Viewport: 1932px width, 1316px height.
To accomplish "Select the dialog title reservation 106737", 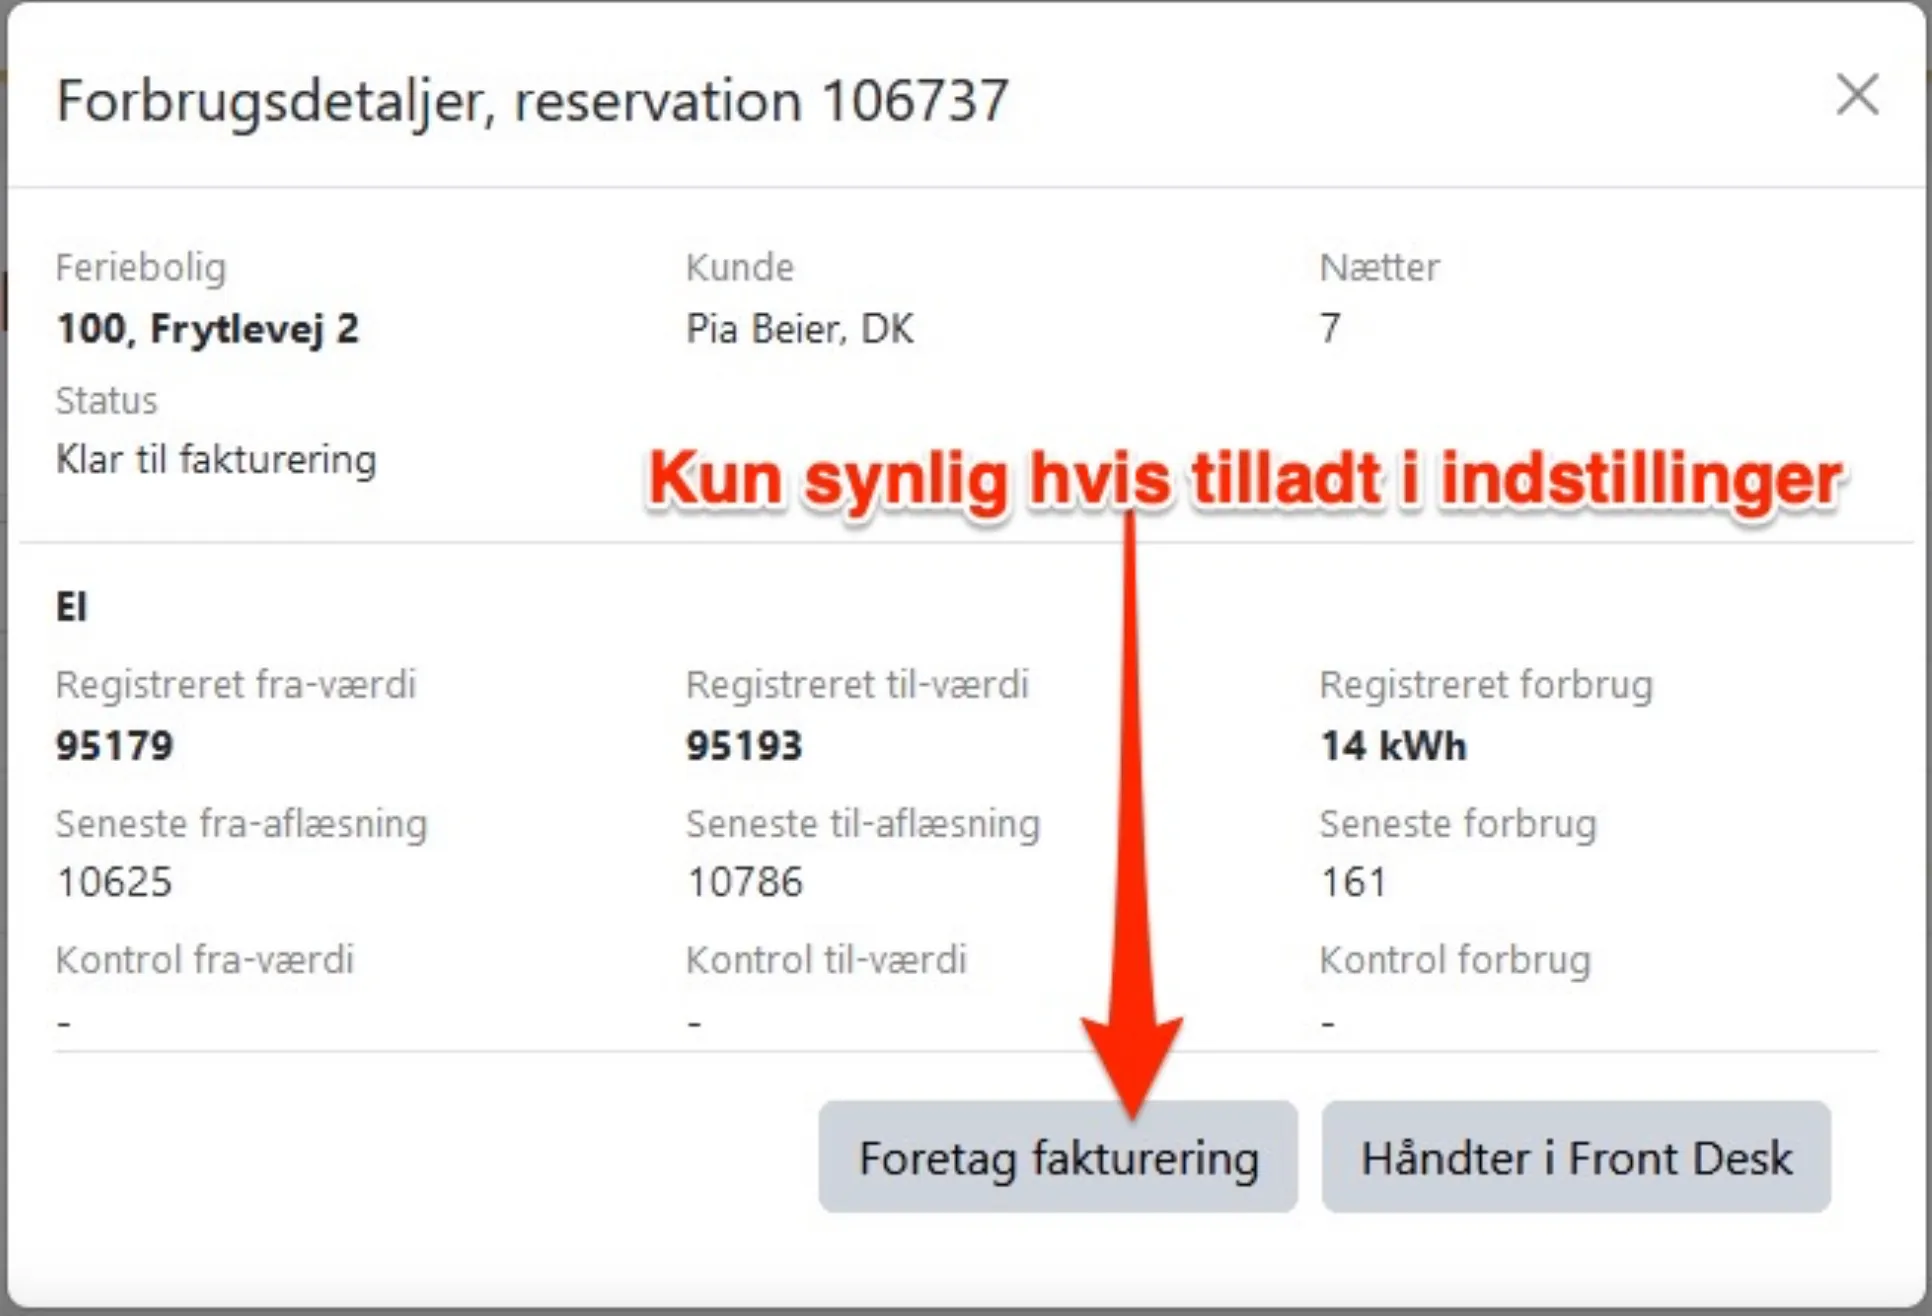I will [x=532, y=100].
